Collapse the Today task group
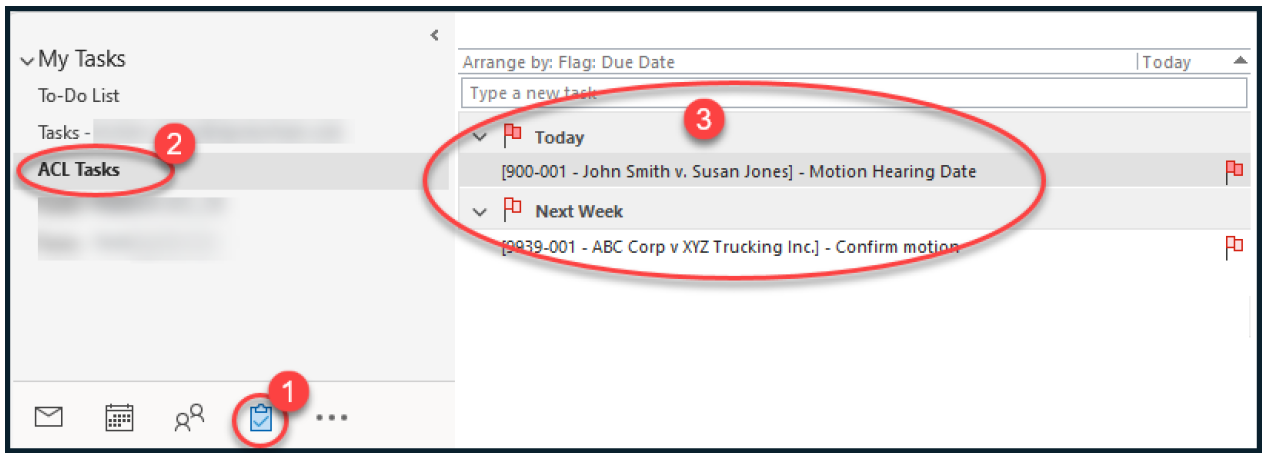Image resolution: width=1274 pixels, height=464 pixels. tap(479, 136)
